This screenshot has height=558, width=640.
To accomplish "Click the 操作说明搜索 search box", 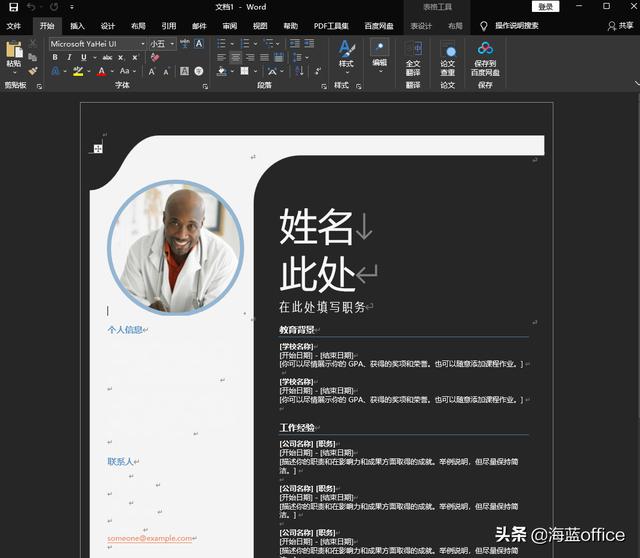I will pos(522,26).
